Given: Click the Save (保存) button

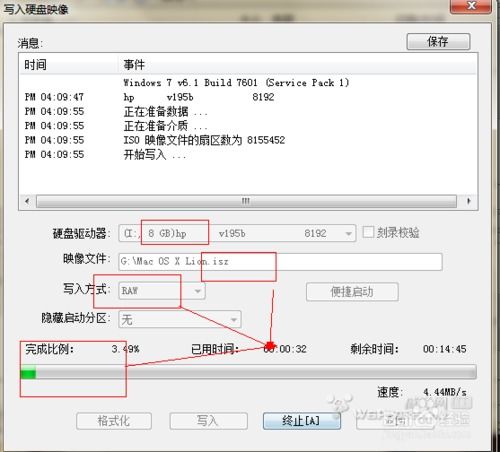Looking at the screenshot, I should point(438,42).
